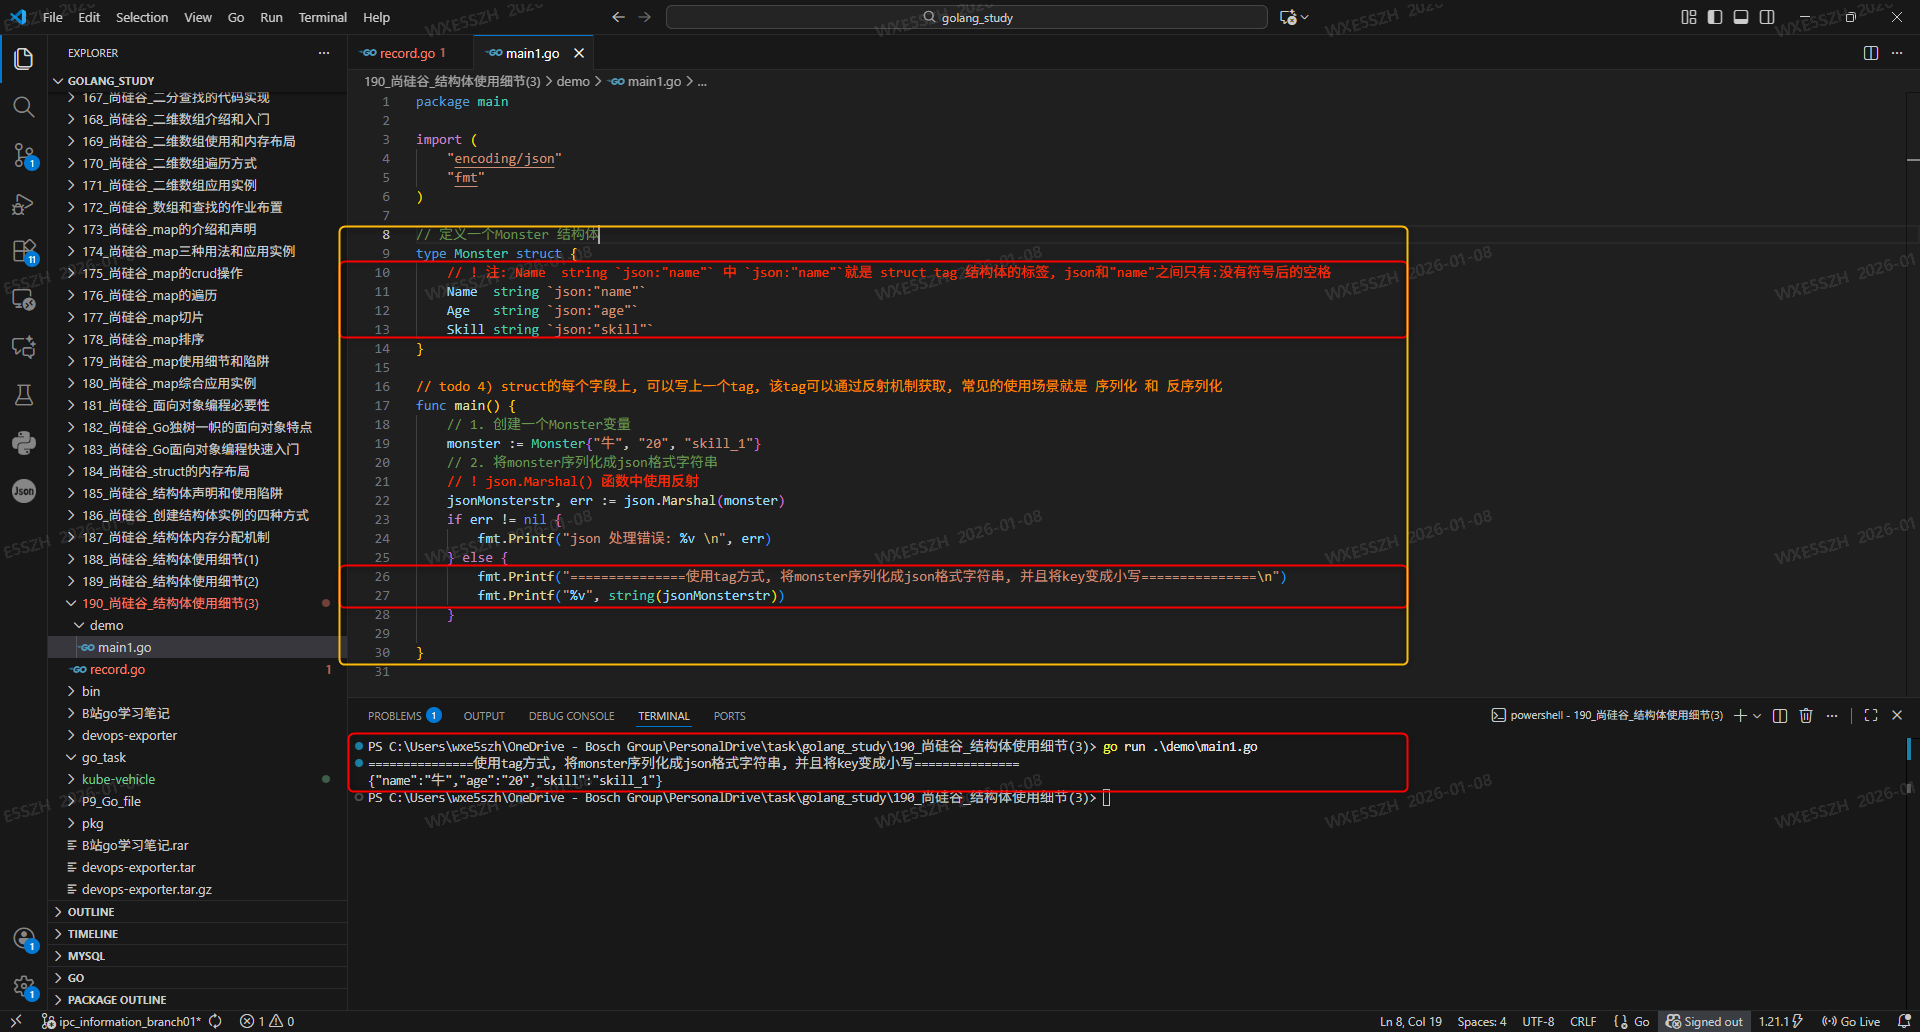This screenshot has width=1920, height=1032.
Task: Split the editor to the right
Action: point(1871,53)
